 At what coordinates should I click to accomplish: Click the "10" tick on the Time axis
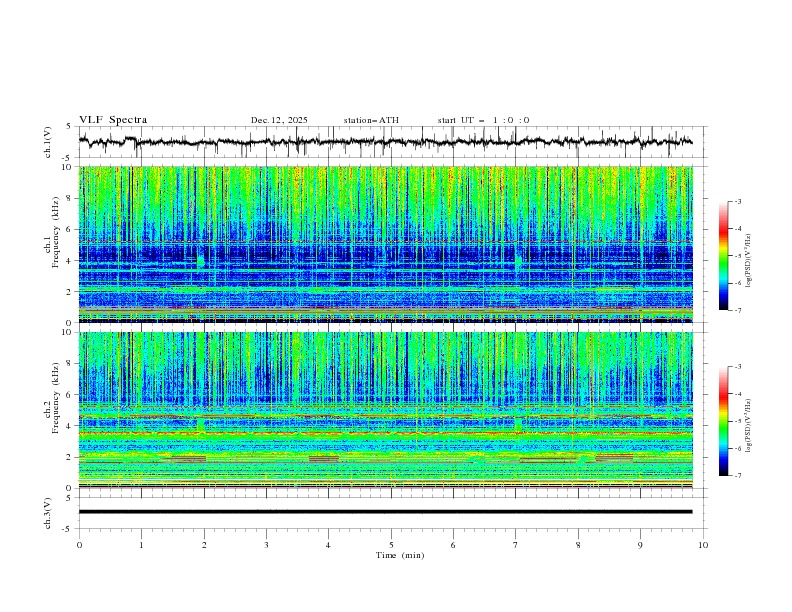pos(703,545)
